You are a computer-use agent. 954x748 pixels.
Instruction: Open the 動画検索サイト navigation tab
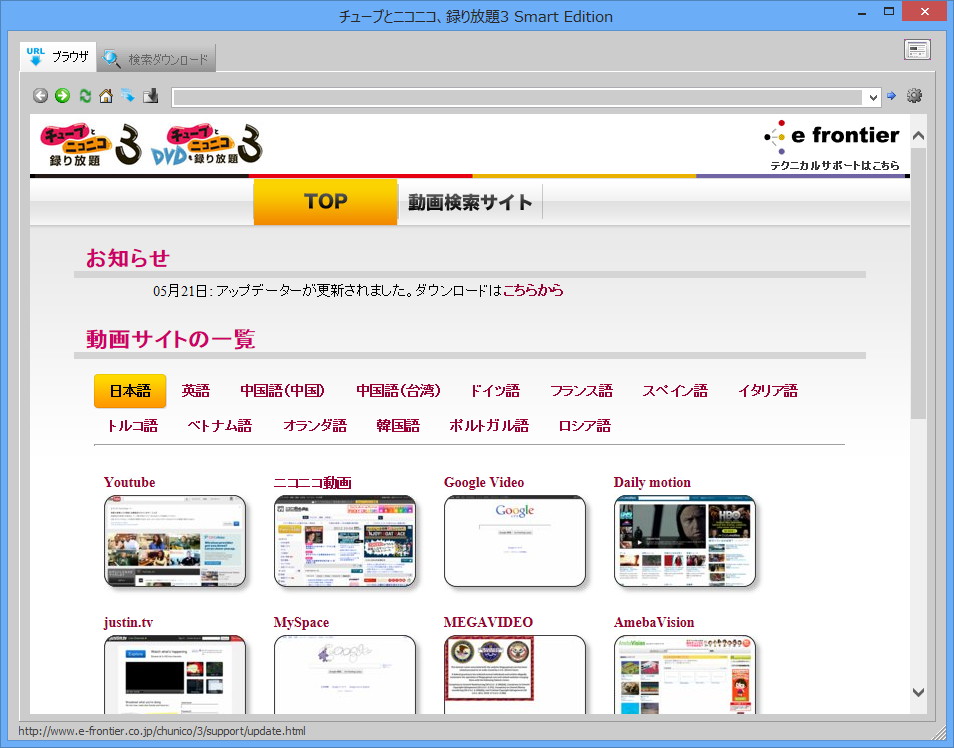(470, 202)
